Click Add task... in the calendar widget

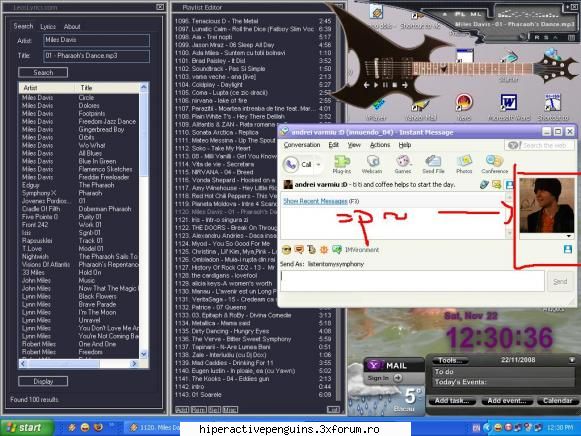pyautogui.click(x=452, y=400)
